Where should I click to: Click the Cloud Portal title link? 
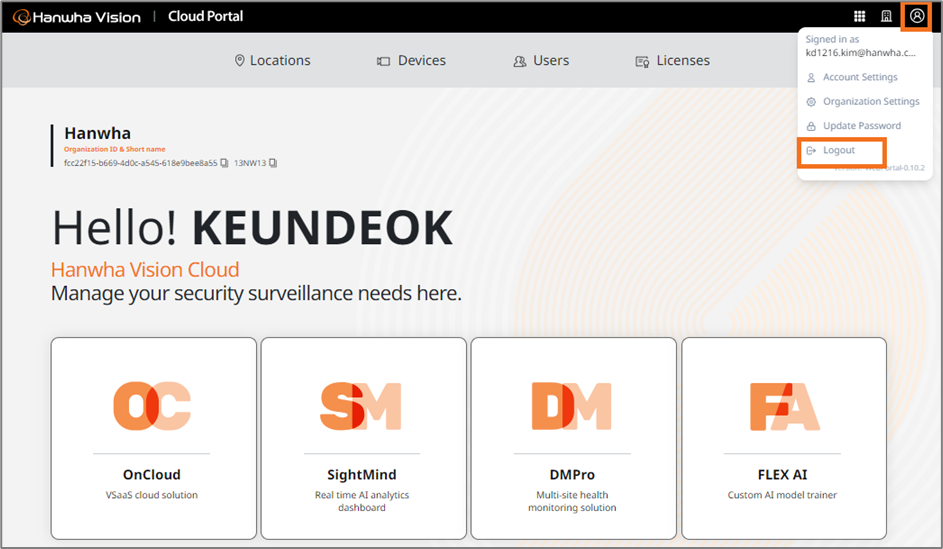(205, 17)
